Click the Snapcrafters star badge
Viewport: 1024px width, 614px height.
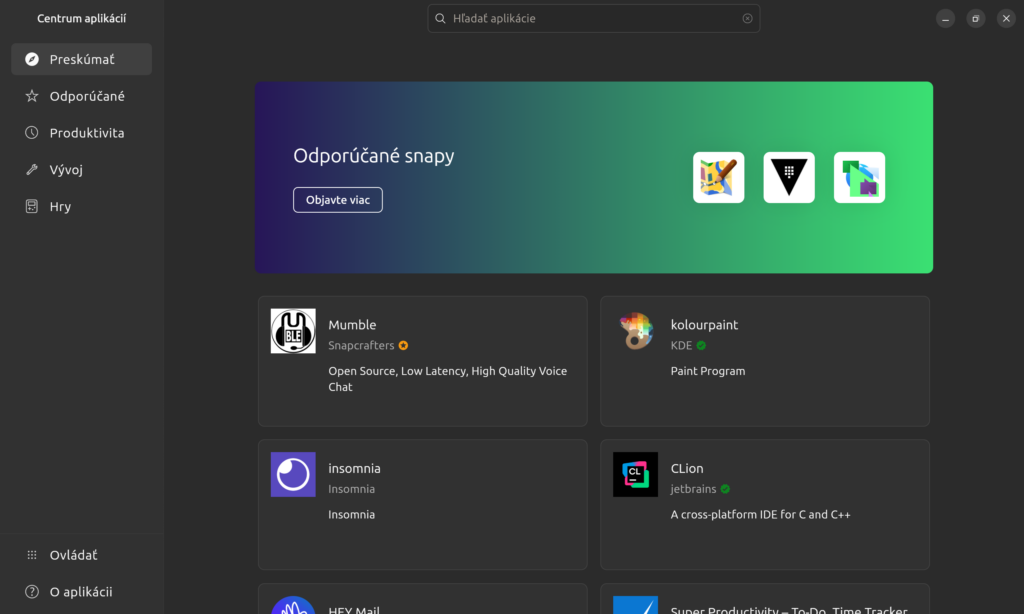tap(404, 346)
